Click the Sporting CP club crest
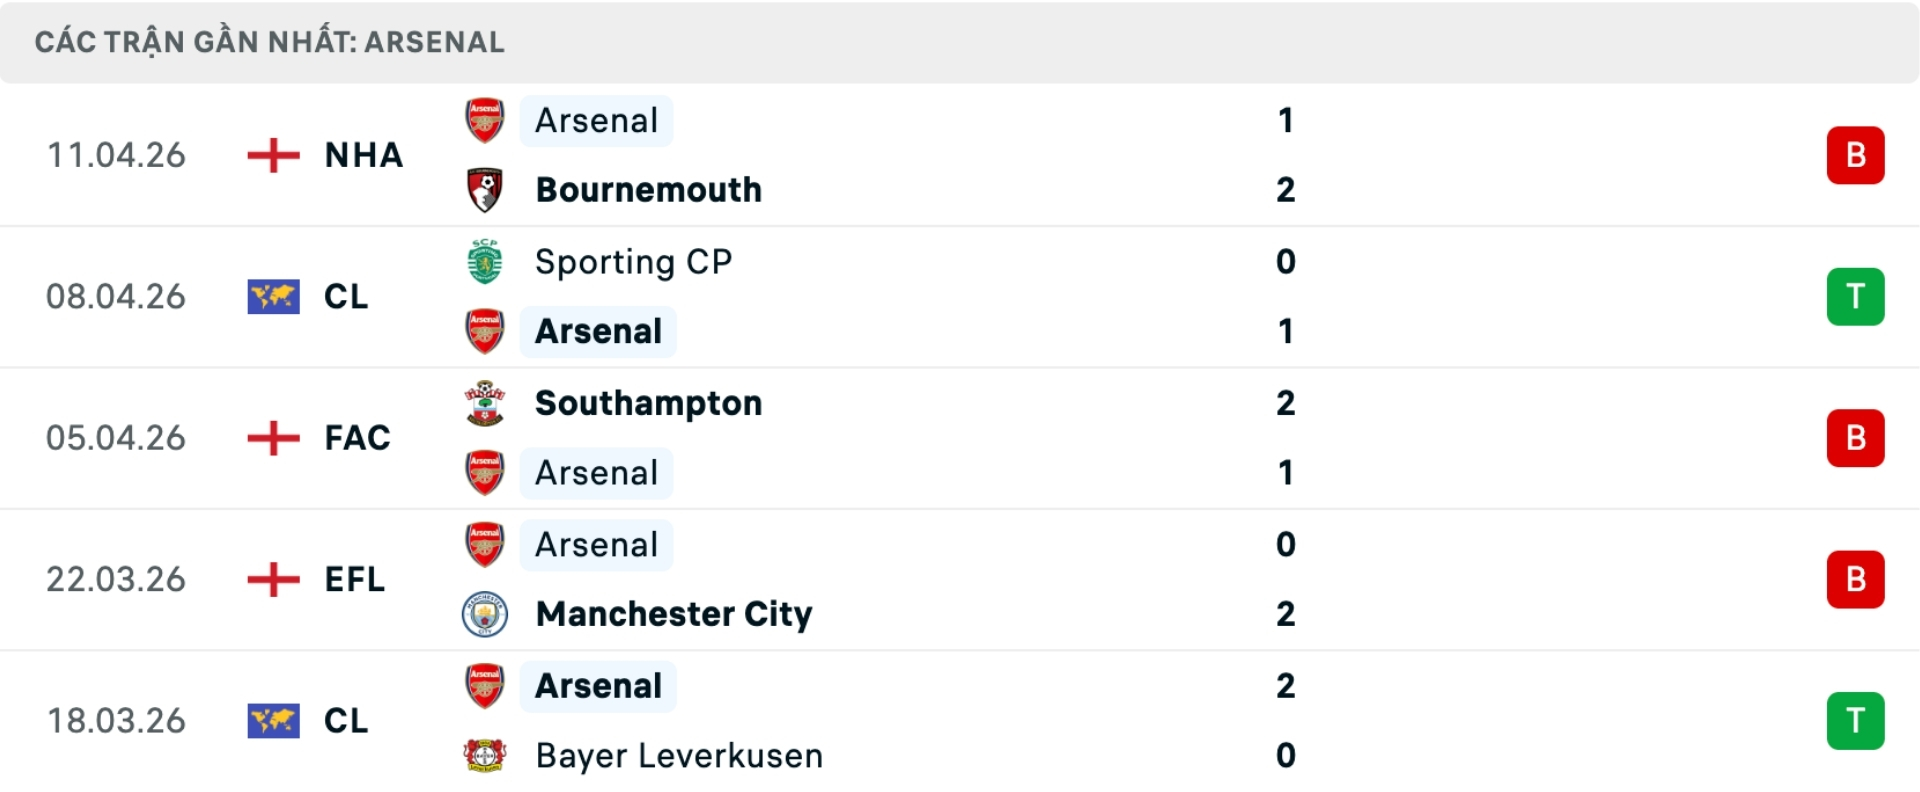 pos(485,262)
